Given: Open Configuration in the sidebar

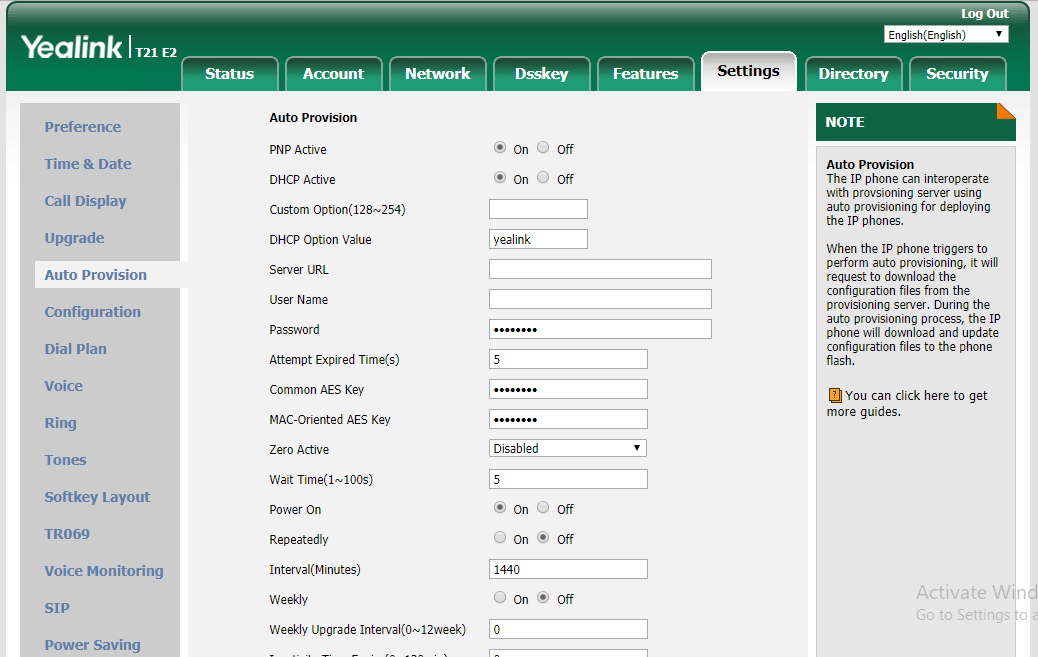Looking at the screenshot, I should point(93,312).
